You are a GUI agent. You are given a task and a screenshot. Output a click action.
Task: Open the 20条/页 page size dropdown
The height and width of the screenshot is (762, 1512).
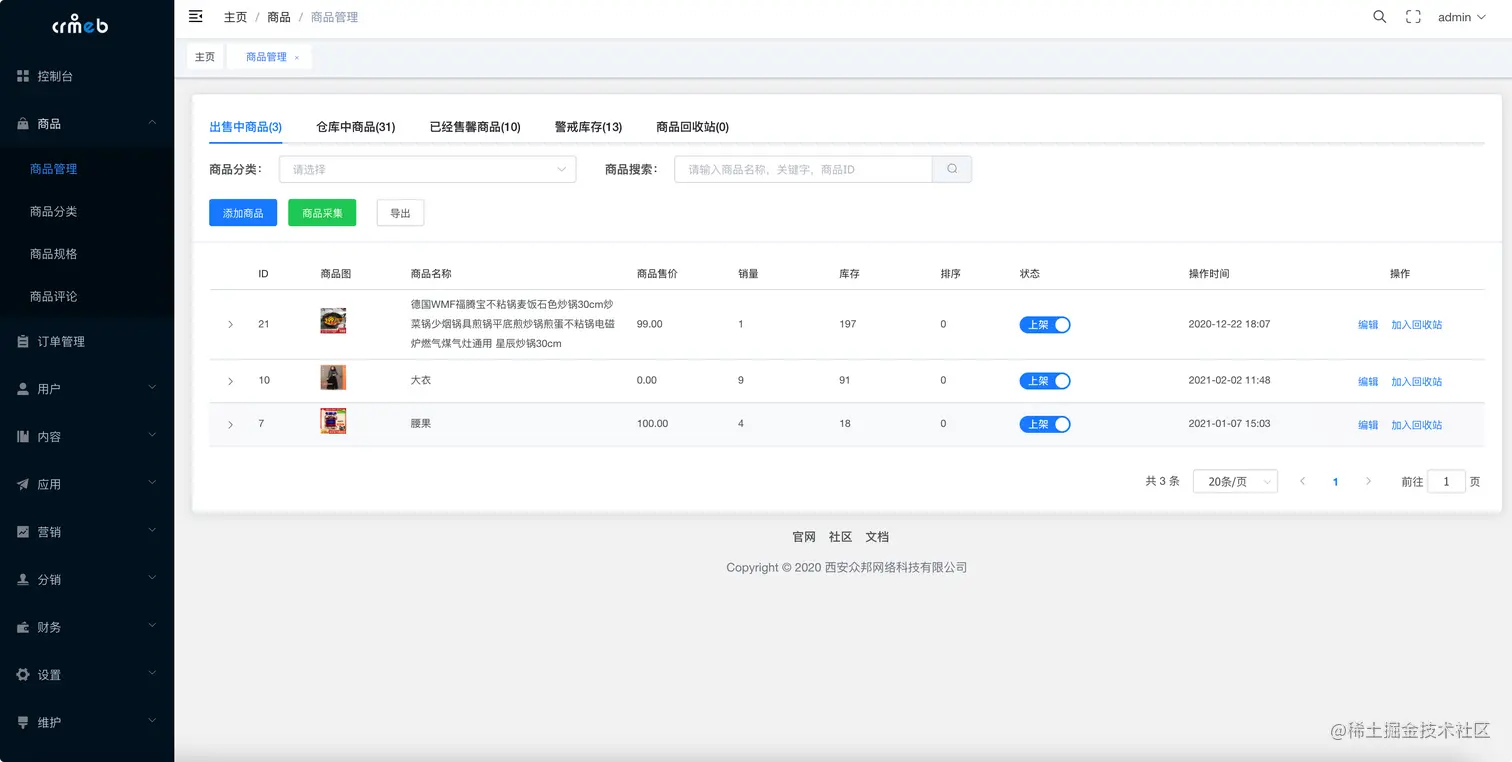coord(1235,481)
